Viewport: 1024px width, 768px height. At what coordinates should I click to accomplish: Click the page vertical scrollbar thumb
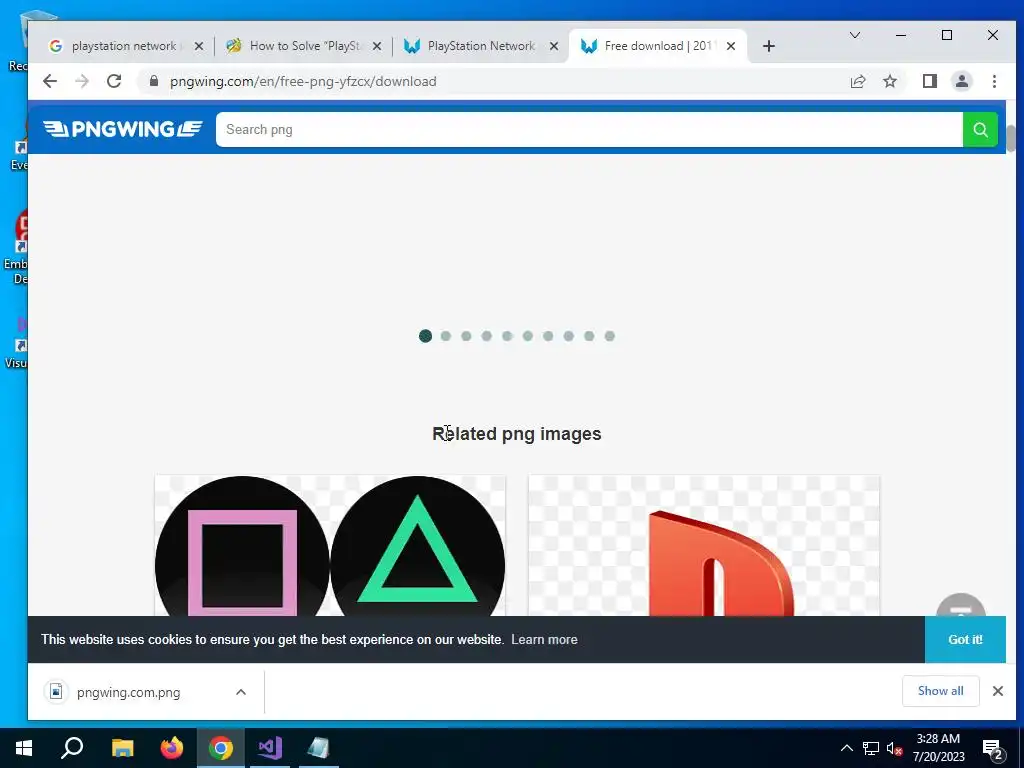[x=1011, y=138]
